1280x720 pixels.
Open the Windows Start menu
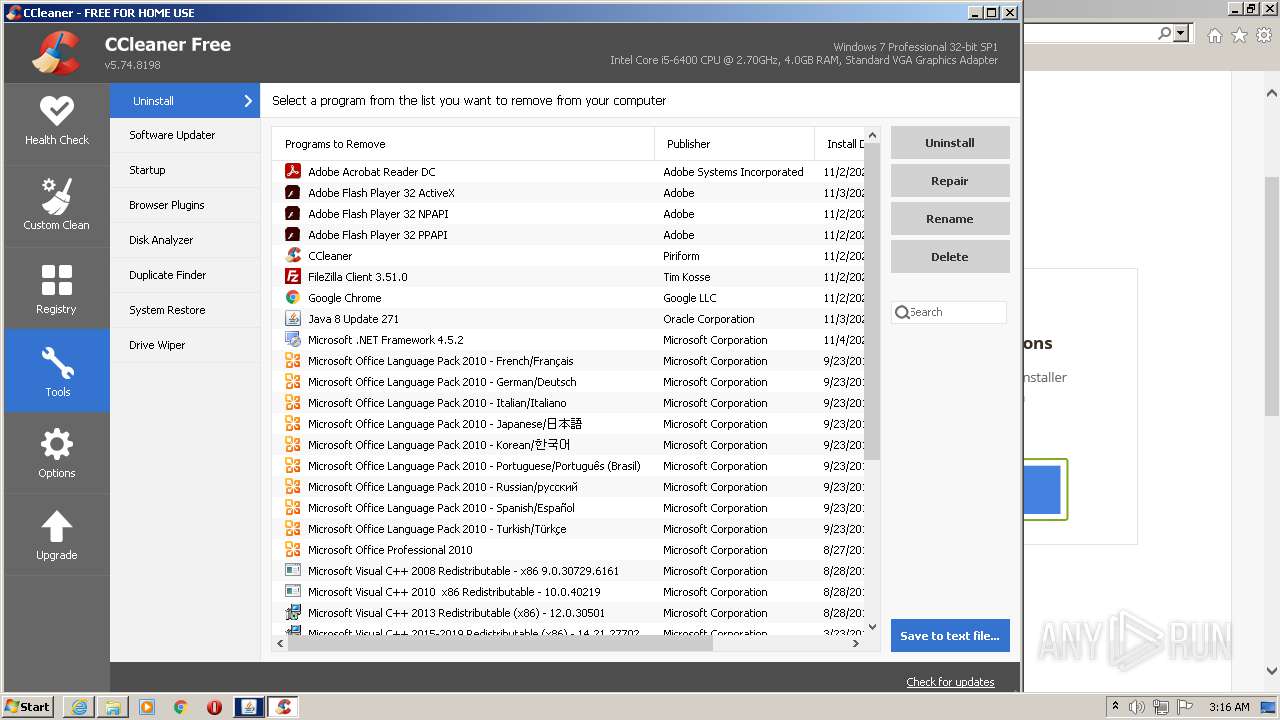[x=29, y=707]
